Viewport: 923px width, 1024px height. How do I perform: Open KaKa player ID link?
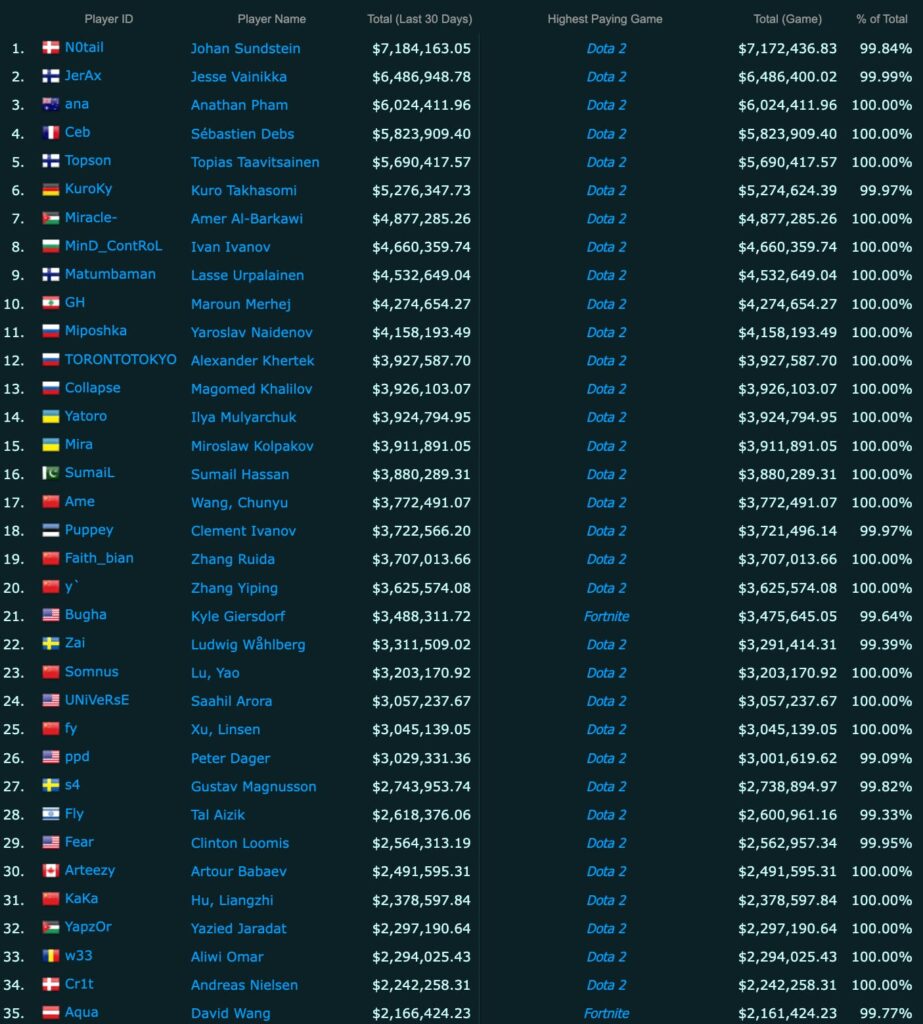82,899
